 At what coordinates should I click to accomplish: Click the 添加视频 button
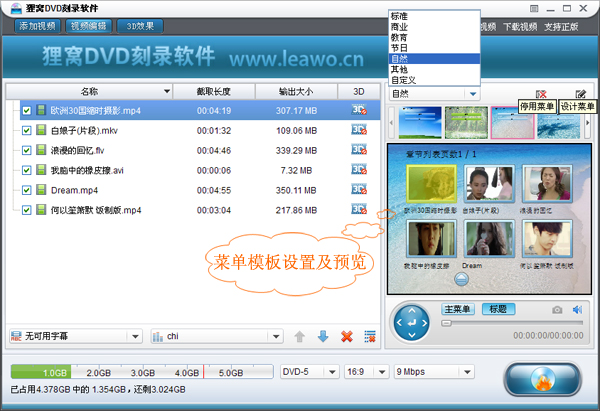pos(37,26)
